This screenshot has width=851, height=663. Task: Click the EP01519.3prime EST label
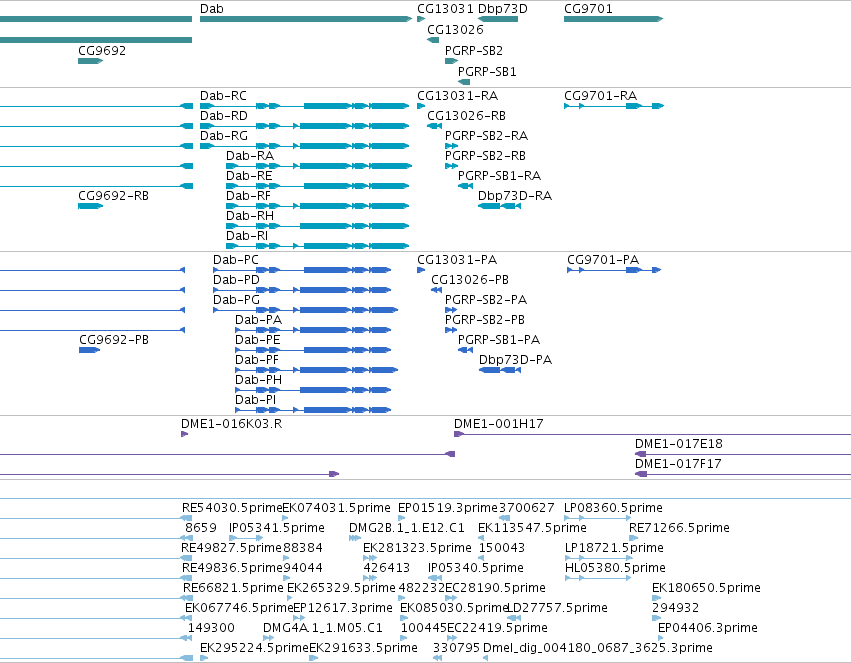448,508
